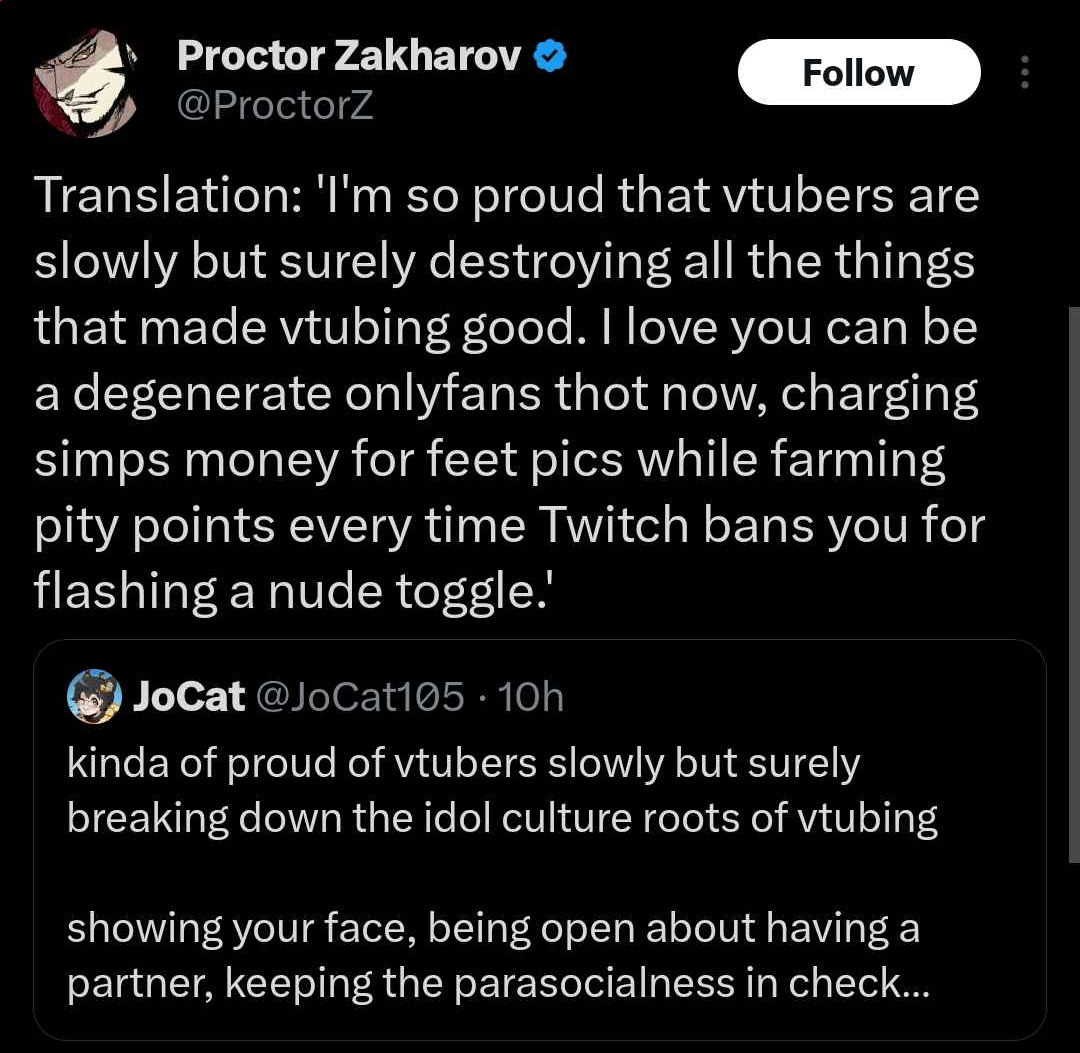Open JoCat's small profile avatar
Screen dimensions: 1080x1053
coord(94,696)
